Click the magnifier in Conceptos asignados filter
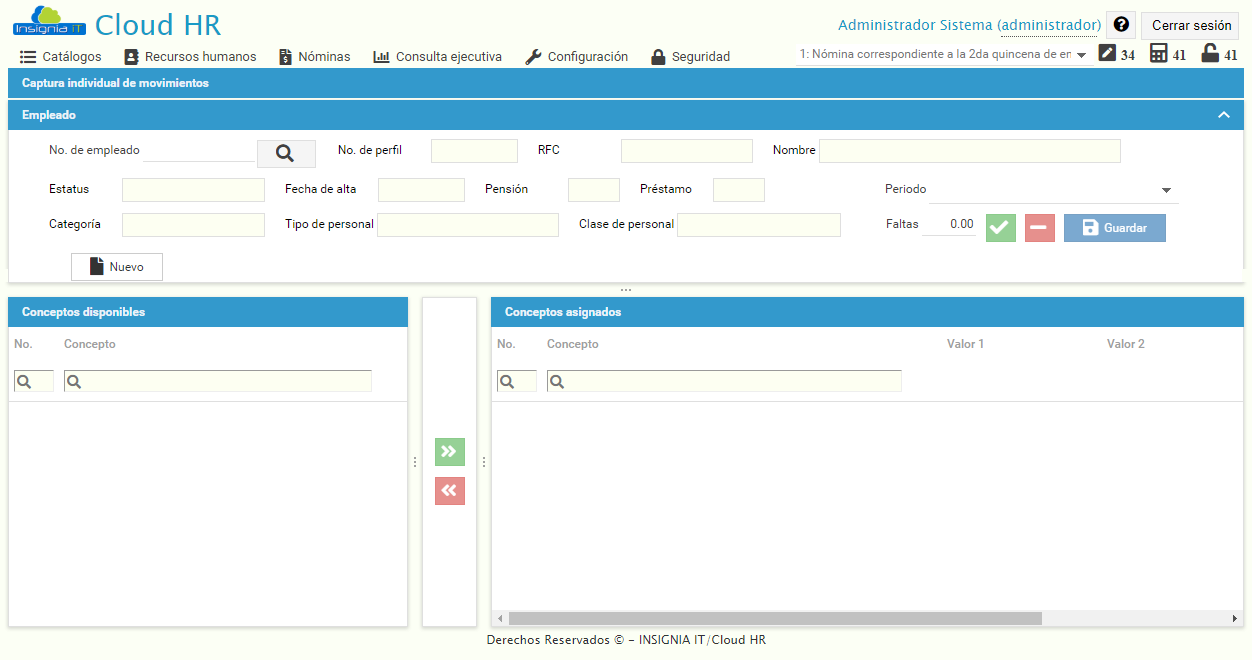 [x=516, y=381]
